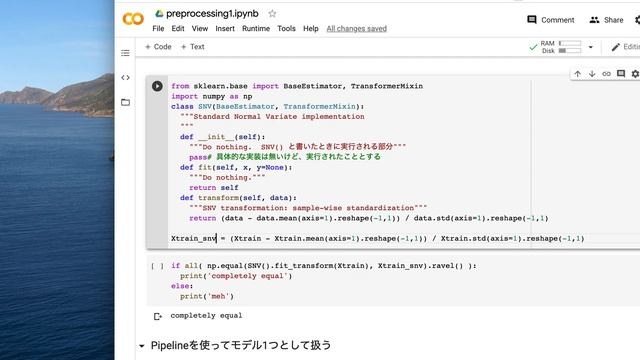Collapse the Pipeline section heading

142,346
